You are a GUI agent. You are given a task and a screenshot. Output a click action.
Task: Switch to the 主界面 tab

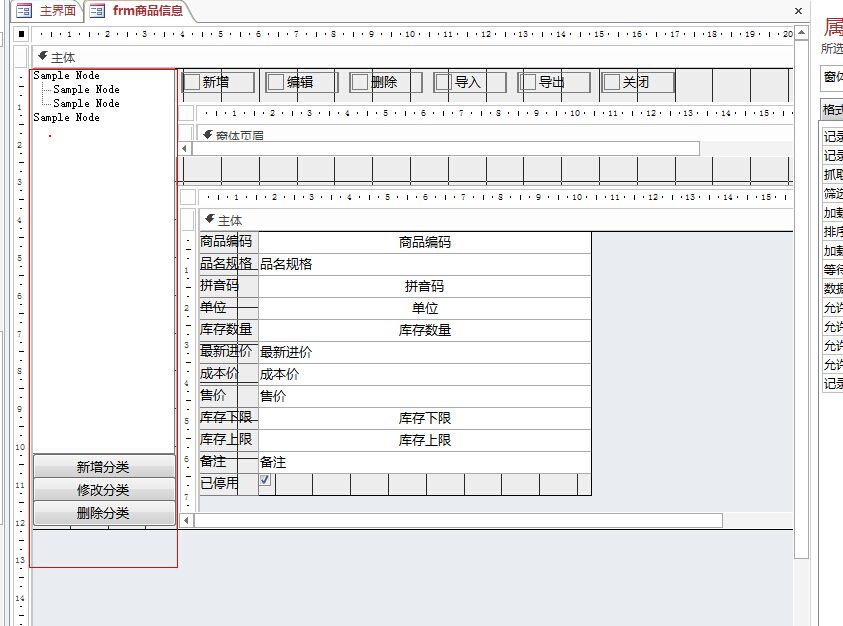pos(57,11)
